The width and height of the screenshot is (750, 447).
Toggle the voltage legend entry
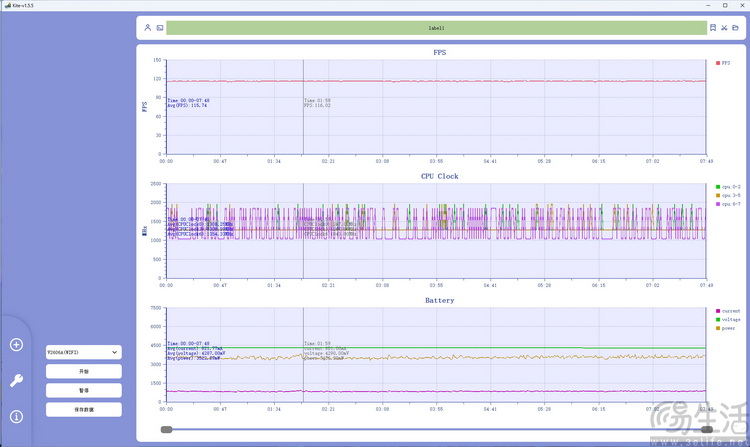click(x=728, y=320)
